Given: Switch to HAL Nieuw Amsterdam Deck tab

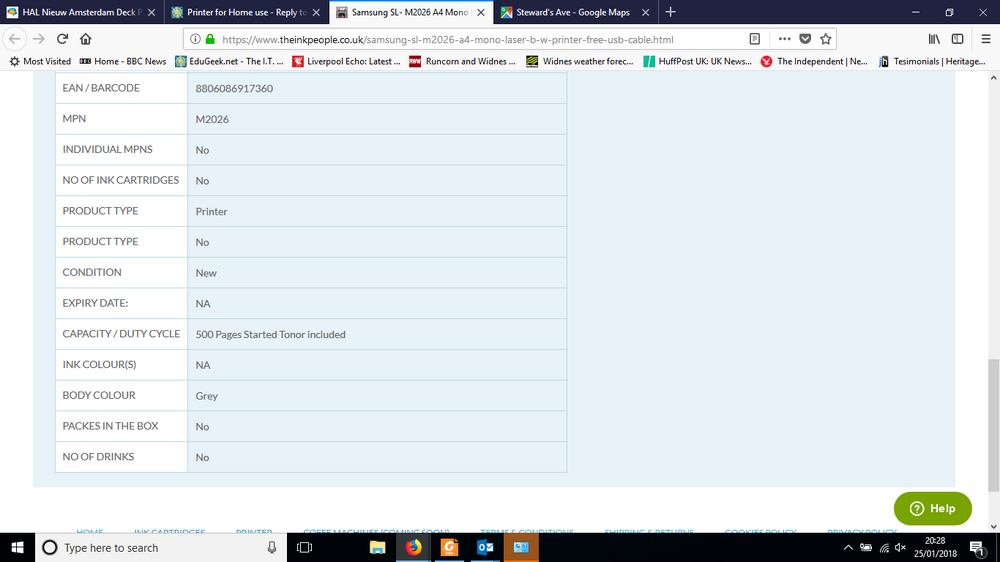Looking at the screenshot, I should tap(82, 12).
